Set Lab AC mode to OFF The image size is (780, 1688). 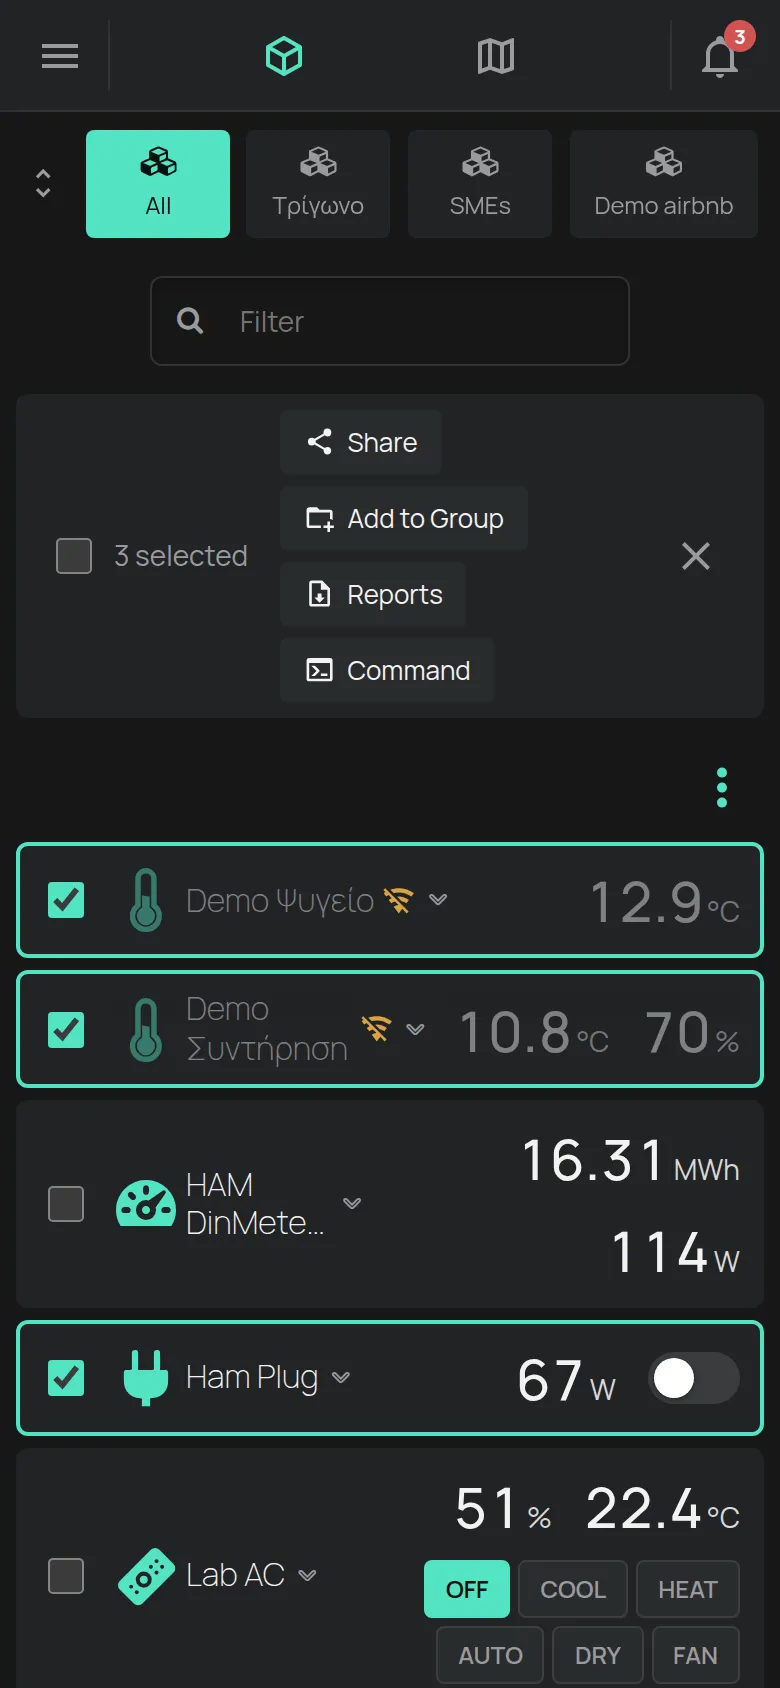pos(467,1589)
